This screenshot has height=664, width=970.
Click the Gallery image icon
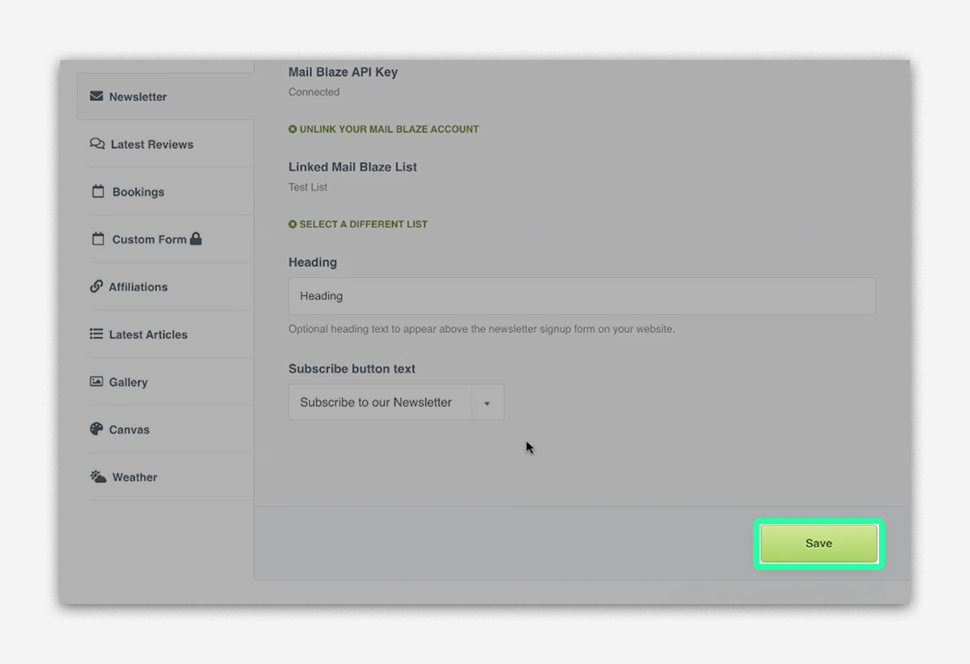(x=96, y=382)
